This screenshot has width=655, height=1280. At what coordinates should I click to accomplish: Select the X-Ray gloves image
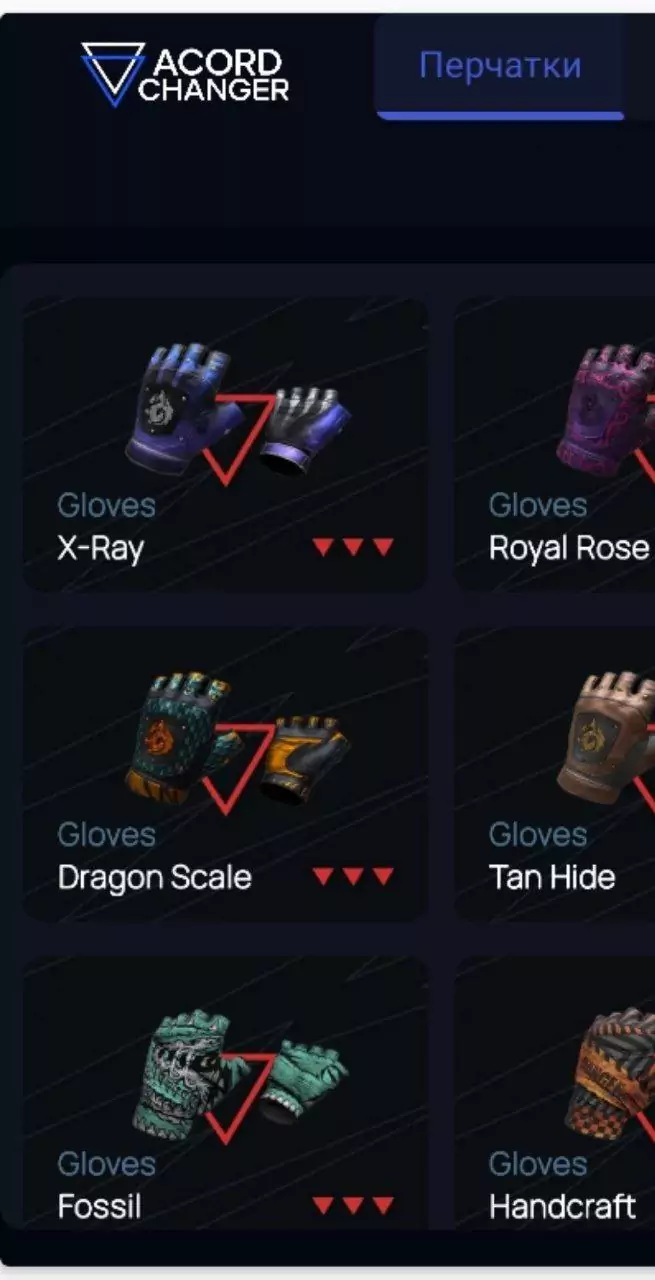click(238, 412)
